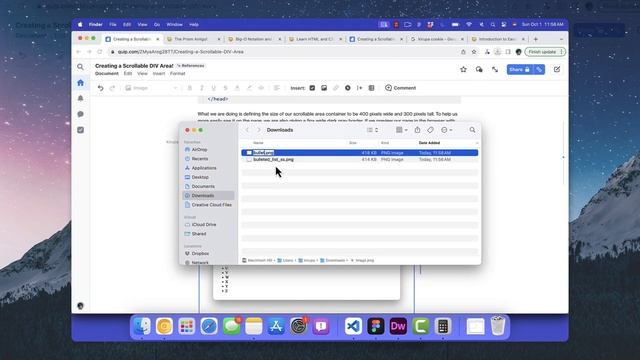Go back in Finder window
Screen dimensions: 640x360
[247, 130]
